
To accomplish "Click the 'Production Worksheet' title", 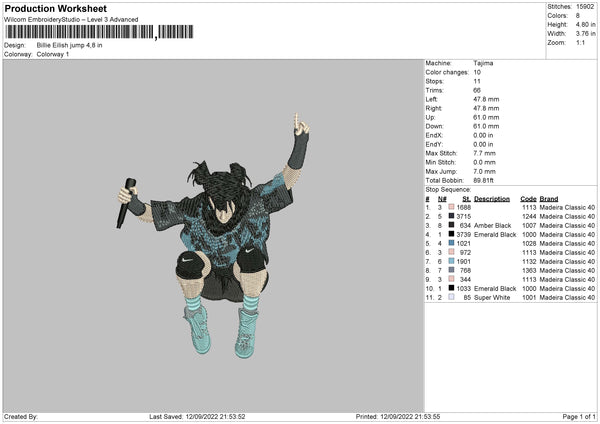I will point(55,9).
